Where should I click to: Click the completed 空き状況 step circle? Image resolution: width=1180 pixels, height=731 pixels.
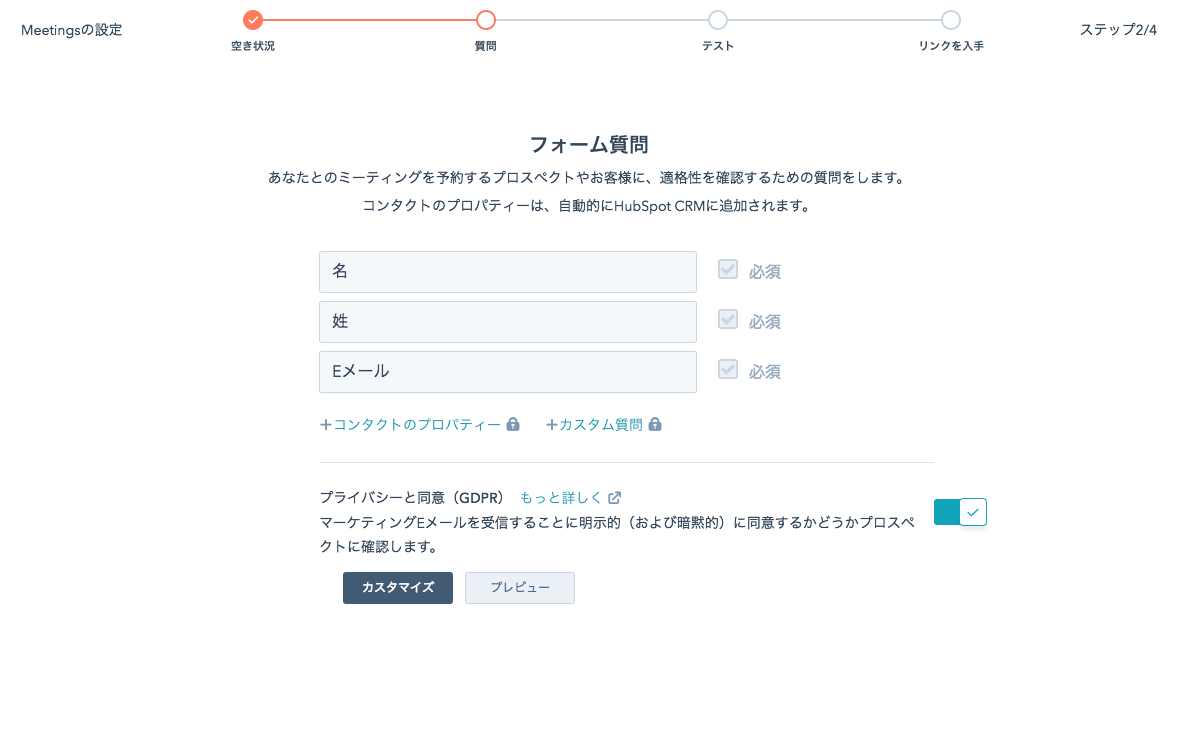[253, 20]
